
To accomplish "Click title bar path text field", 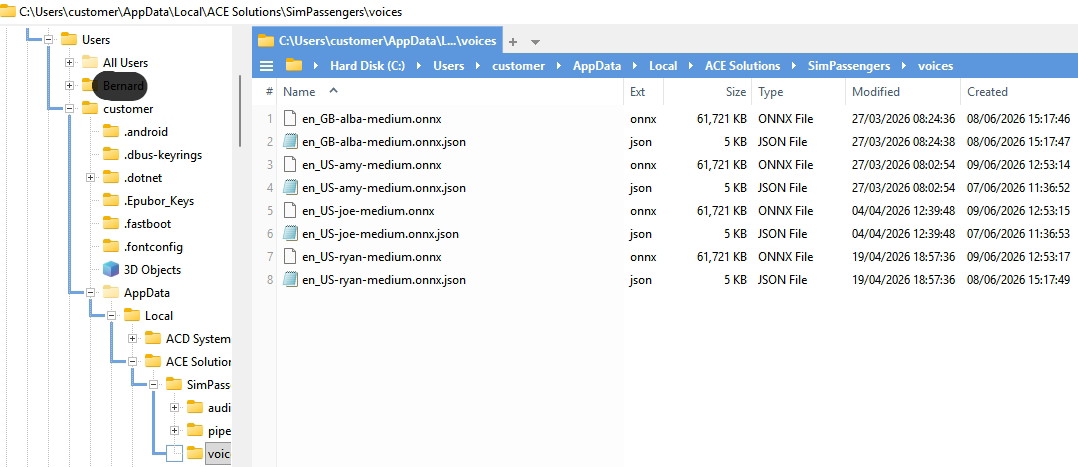I will click(x=210, y=12).
